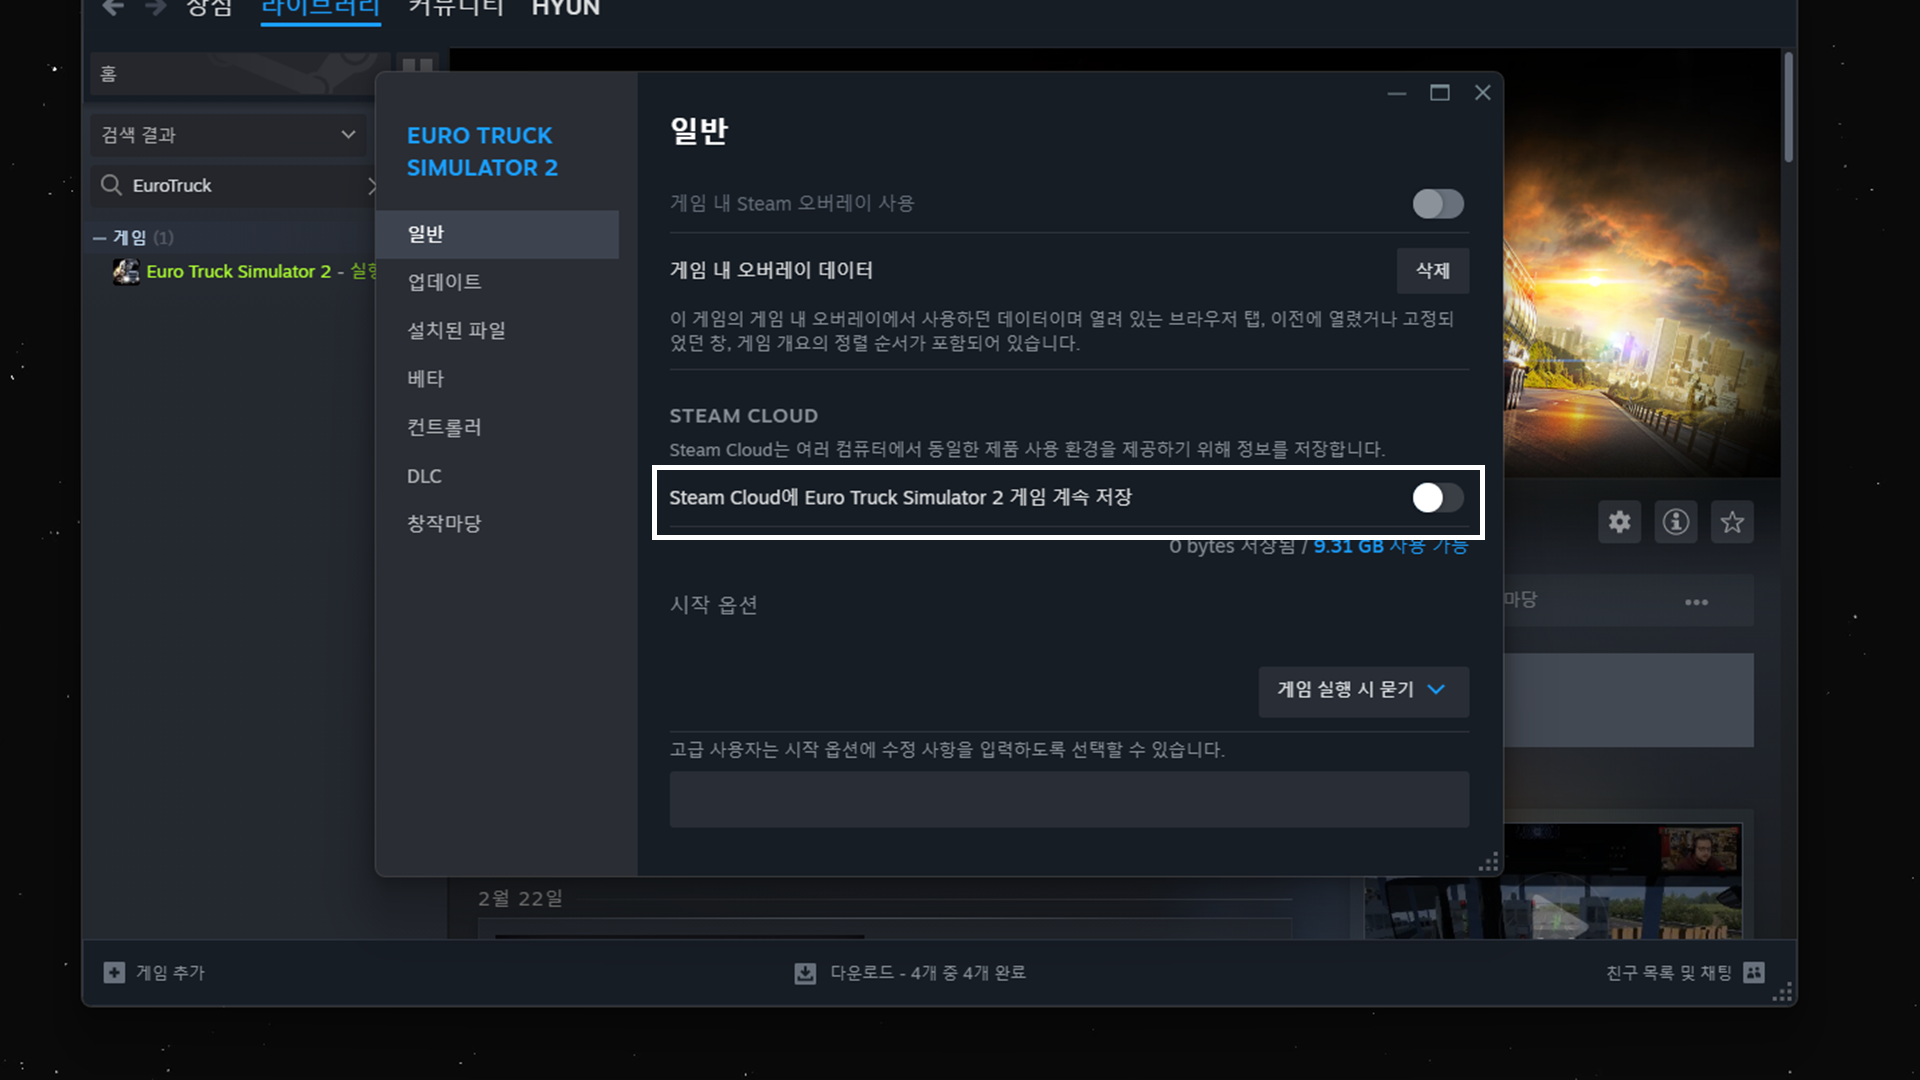This screenshot has width=1920, height=1080.
Task: Open downloads icon in bottom bar
Action: [805, 973]
